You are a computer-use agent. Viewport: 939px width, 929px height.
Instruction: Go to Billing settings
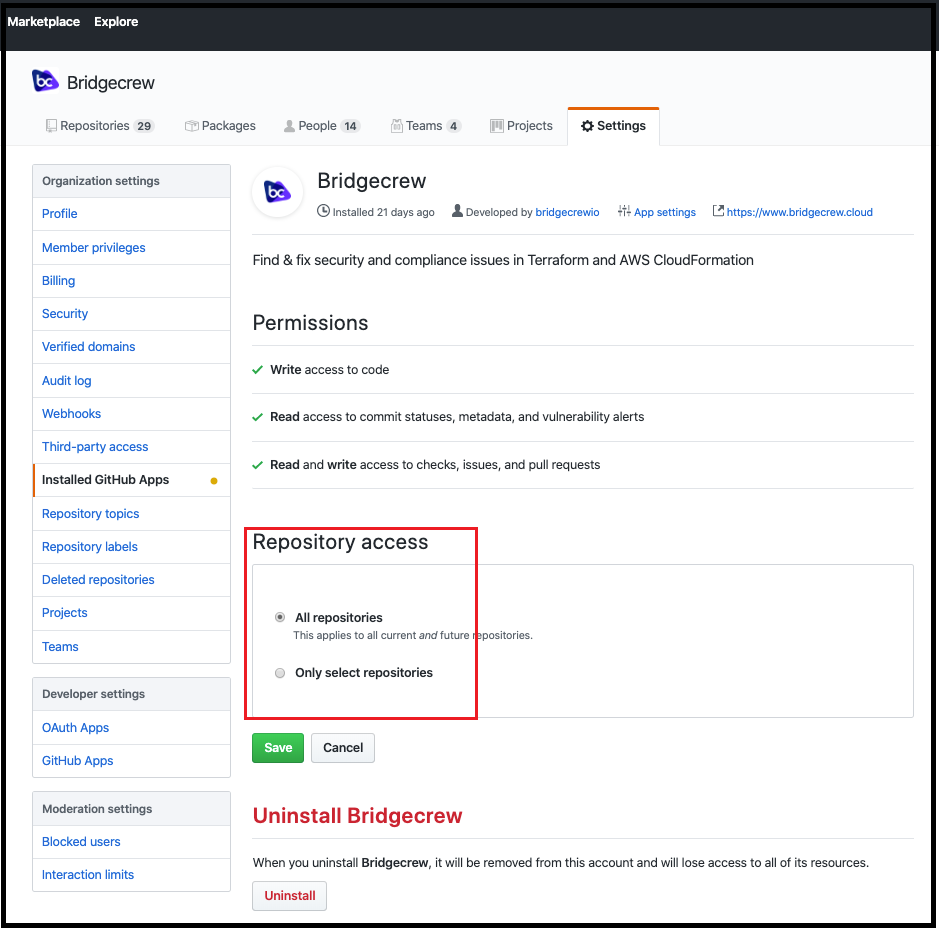click(x=132, y=281)
